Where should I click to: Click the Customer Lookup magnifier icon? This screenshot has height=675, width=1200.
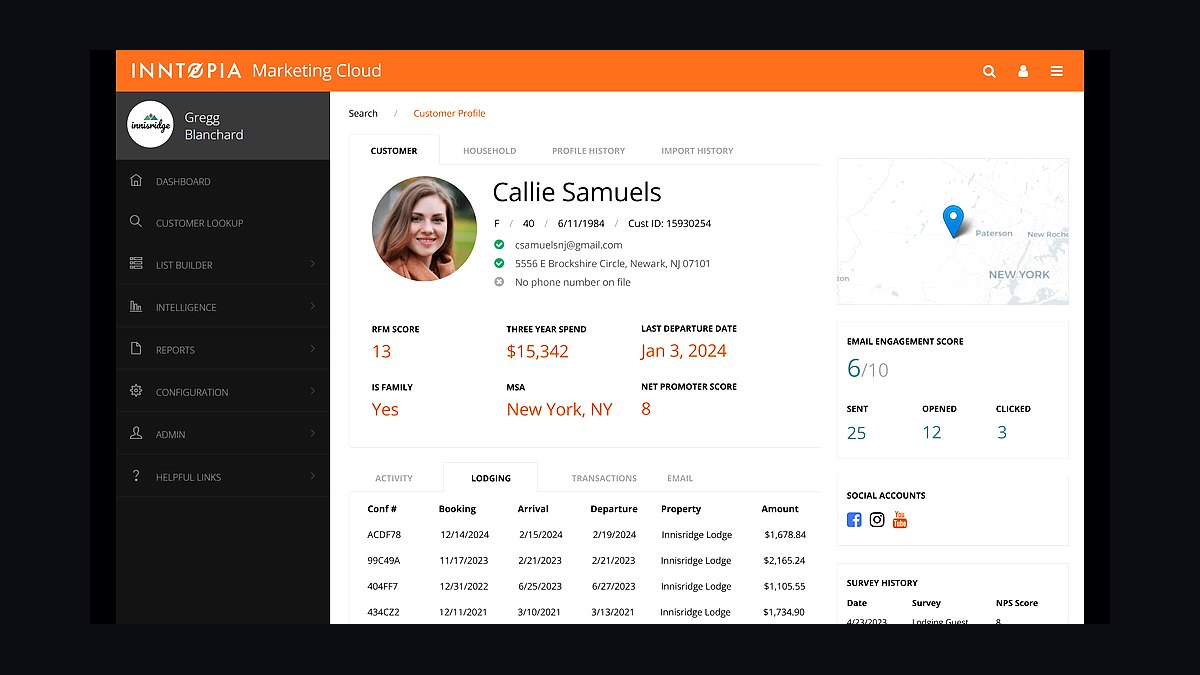click(136, 222)
